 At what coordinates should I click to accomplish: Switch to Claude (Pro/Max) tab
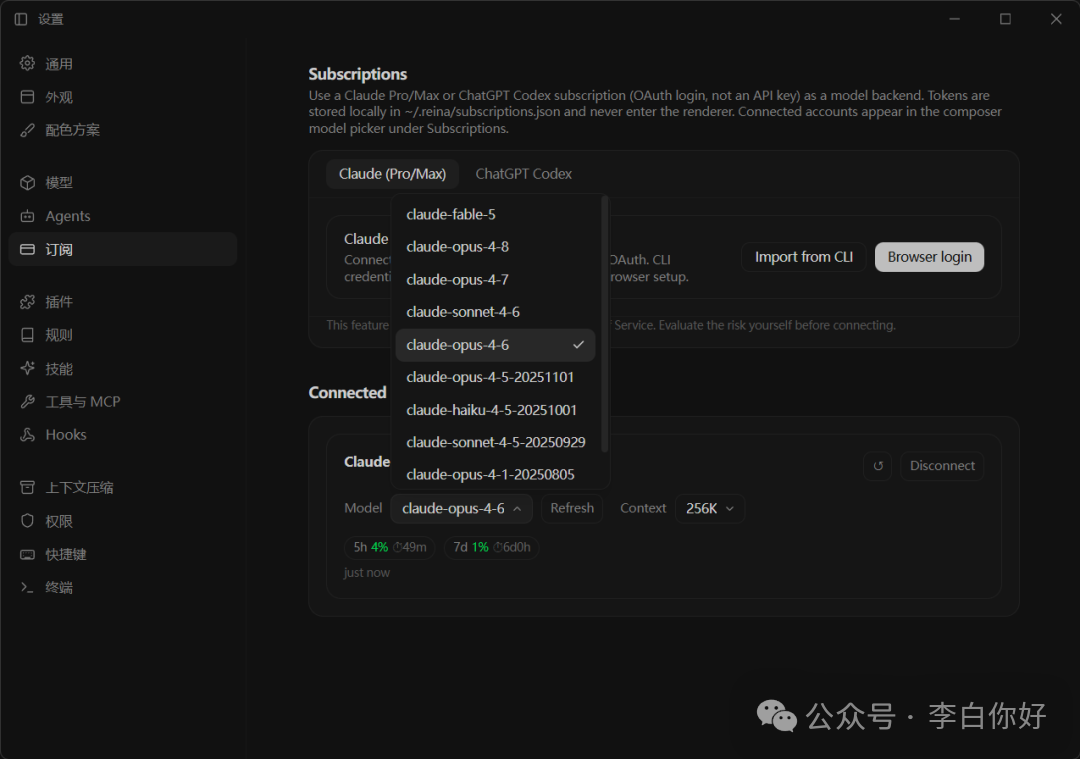pyautogui.click(x=392, y=174)
